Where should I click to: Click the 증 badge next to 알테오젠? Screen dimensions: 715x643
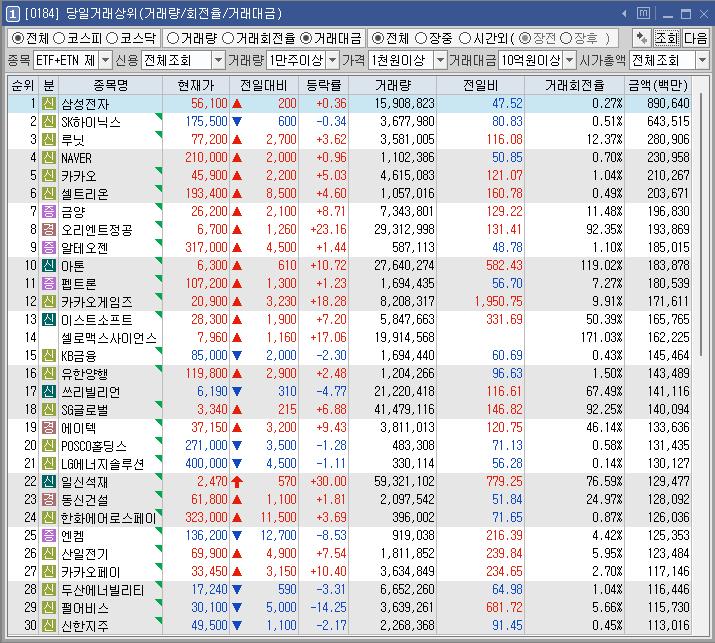pyautogui.click(x=49, y=248)
